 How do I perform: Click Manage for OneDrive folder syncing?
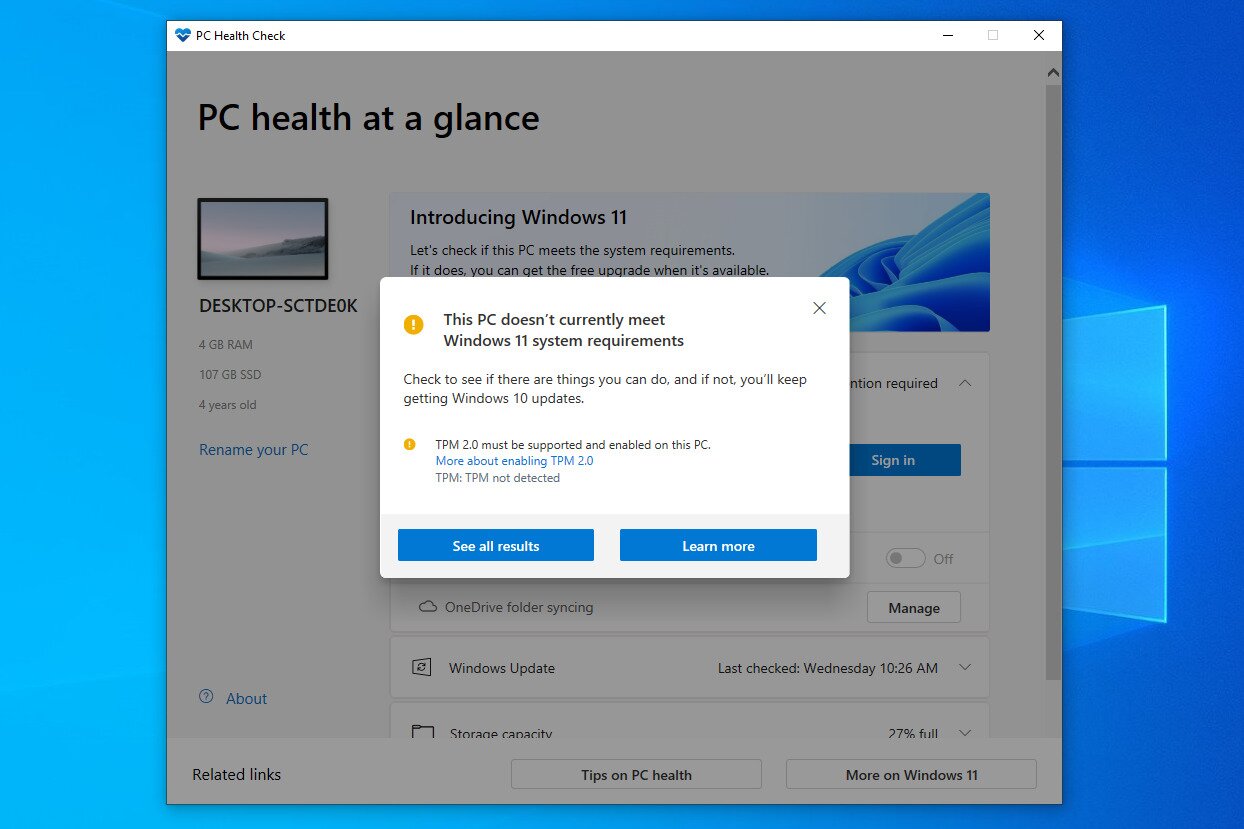pyautogui.click(x=913, y=607)
